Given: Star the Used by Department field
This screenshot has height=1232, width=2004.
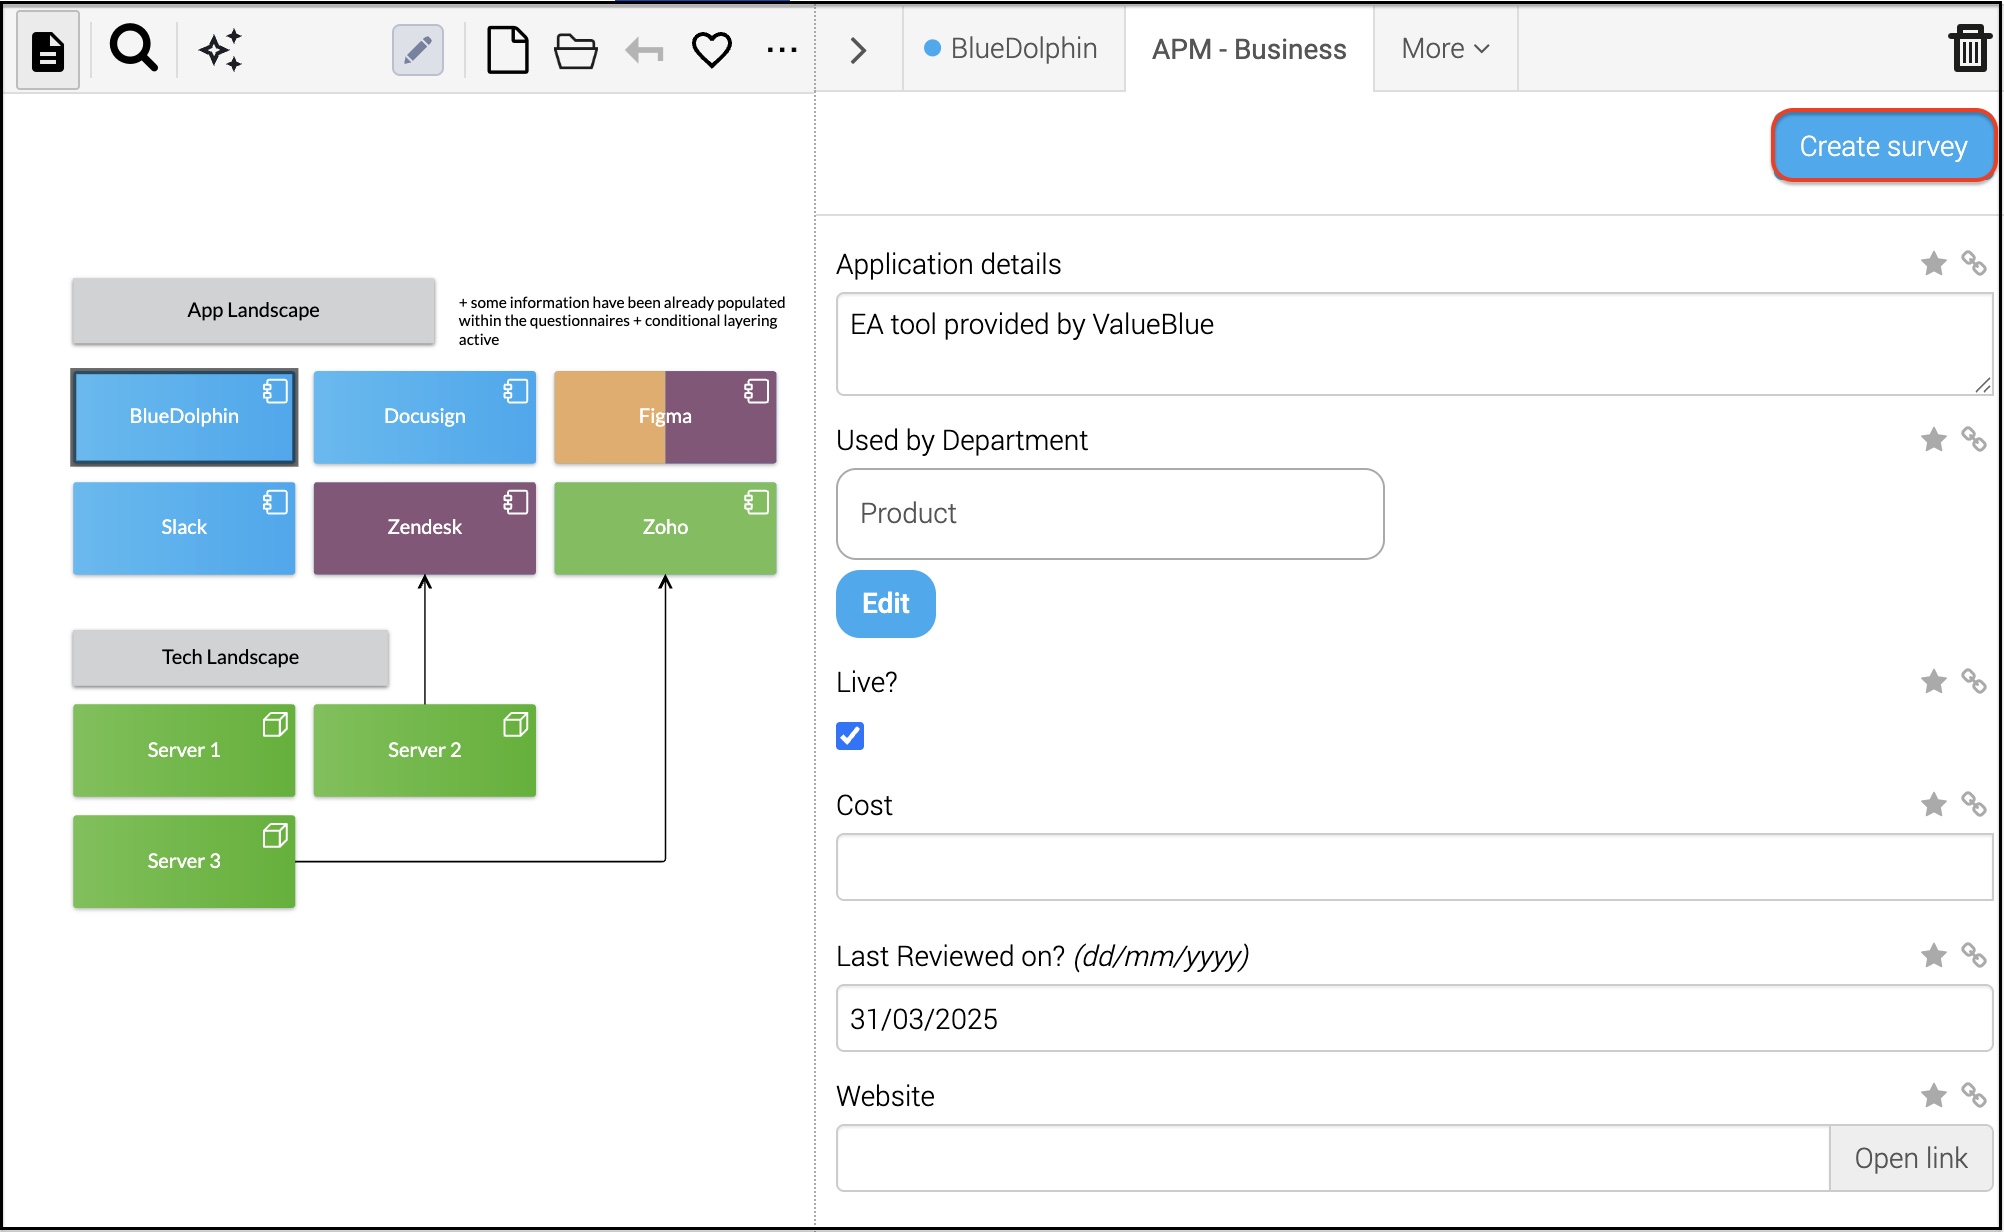Looking at the screenshot, I should (1934, 440).
